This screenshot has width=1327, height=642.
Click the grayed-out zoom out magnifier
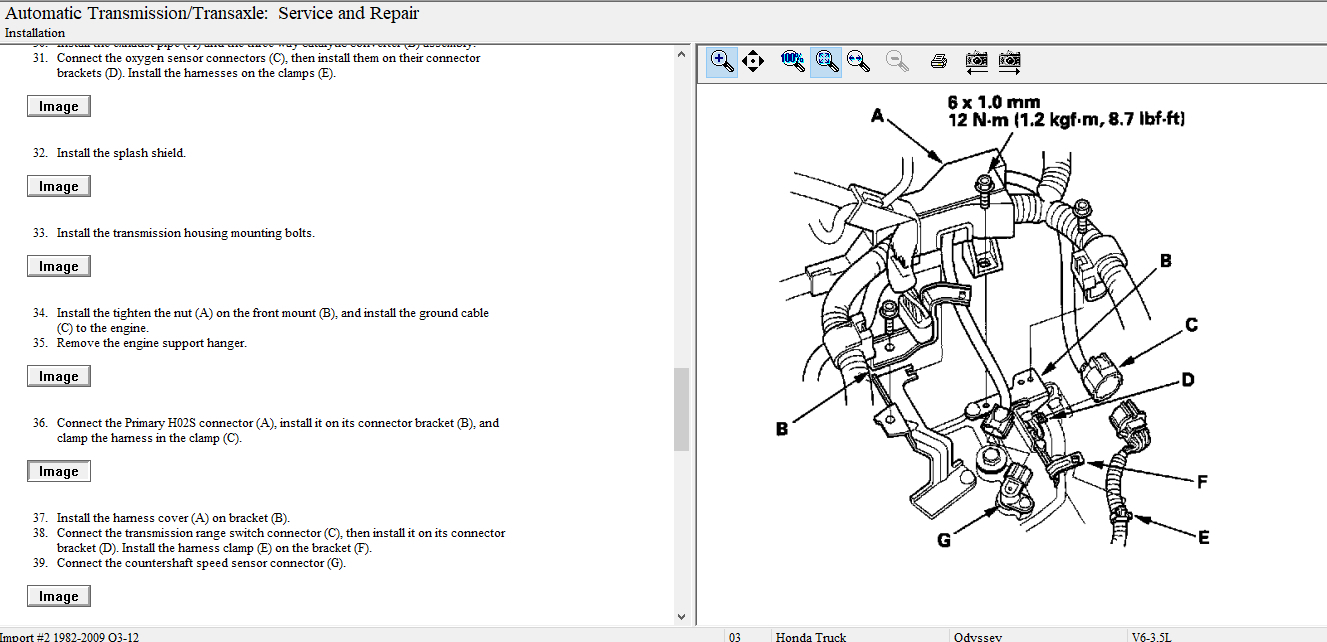pos(897,61)
